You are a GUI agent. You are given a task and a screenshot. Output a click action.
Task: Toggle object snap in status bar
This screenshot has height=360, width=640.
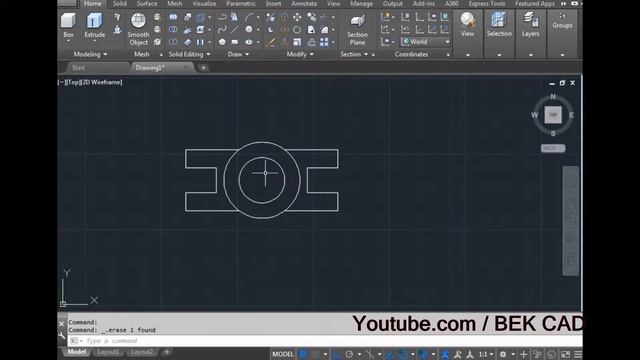pyautogui.click(x=402, y=354)
